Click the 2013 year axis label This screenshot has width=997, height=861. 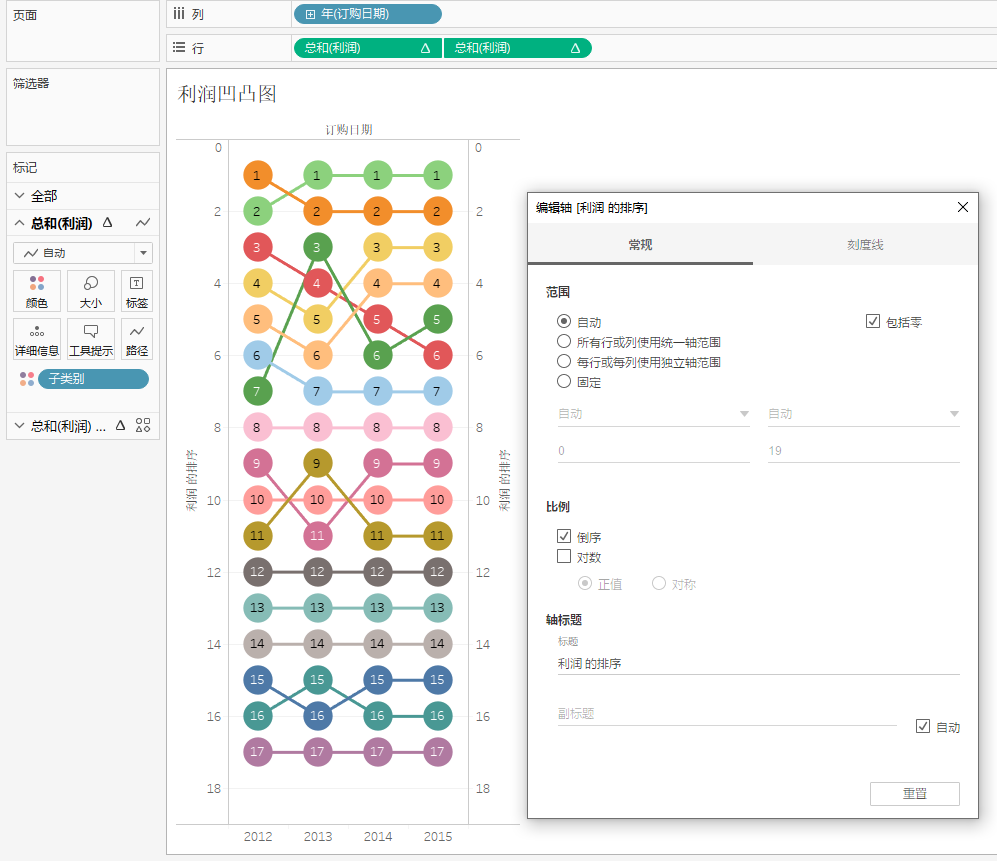coord(317,836)
